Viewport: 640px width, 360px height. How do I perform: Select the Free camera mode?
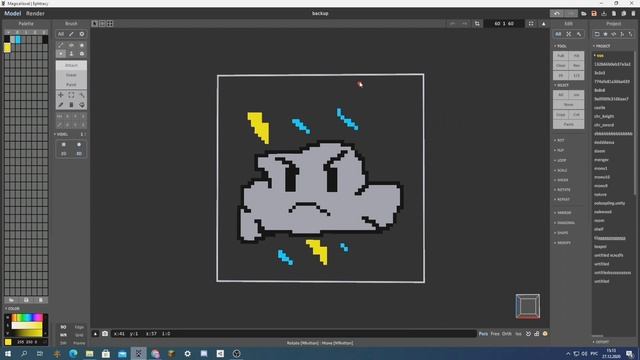pyautogui.click(x=495, y=333)
